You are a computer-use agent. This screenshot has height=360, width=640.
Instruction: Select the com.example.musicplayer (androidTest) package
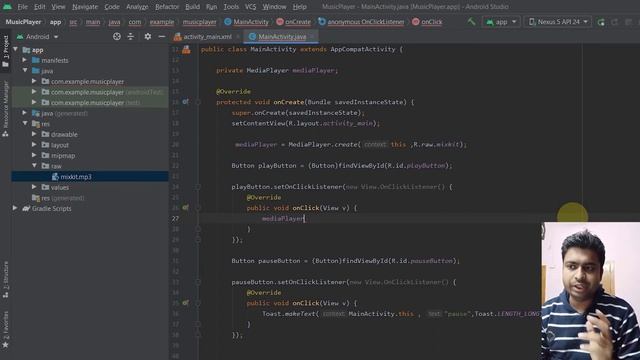pyautogui.click(x=90, y=92)
